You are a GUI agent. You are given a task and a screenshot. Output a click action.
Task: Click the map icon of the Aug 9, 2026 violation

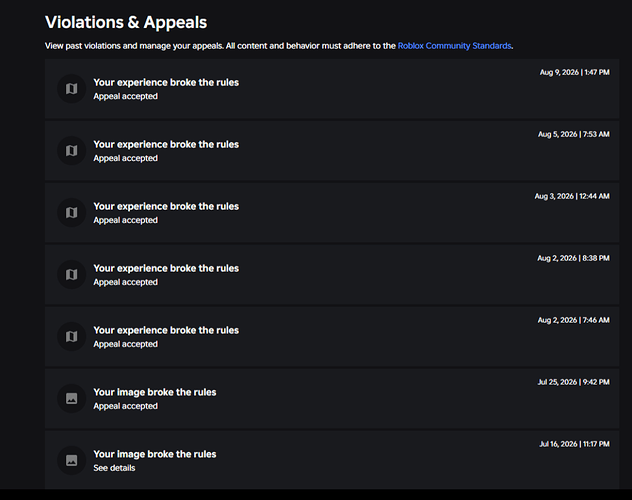[71, 89]
